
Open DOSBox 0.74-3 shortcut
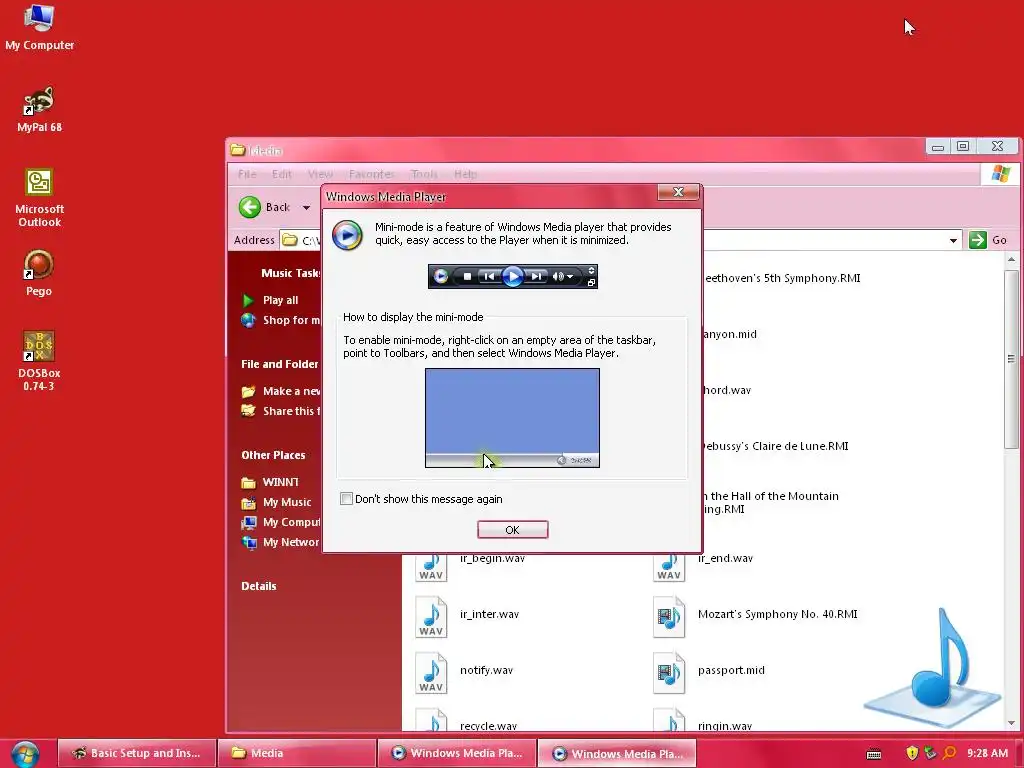point(39,360)
